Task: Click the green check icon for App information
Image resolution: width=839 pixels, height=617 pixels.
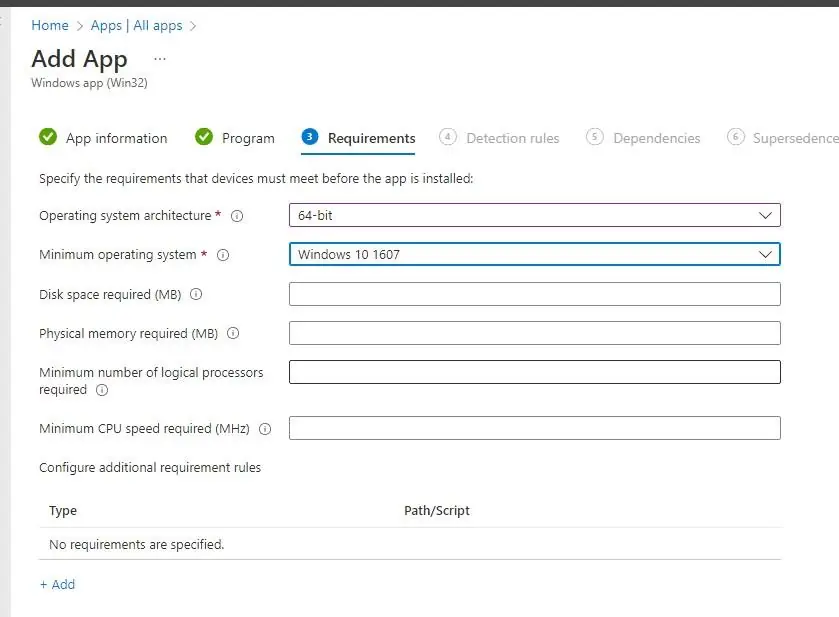Action: [x=48, y=137]
